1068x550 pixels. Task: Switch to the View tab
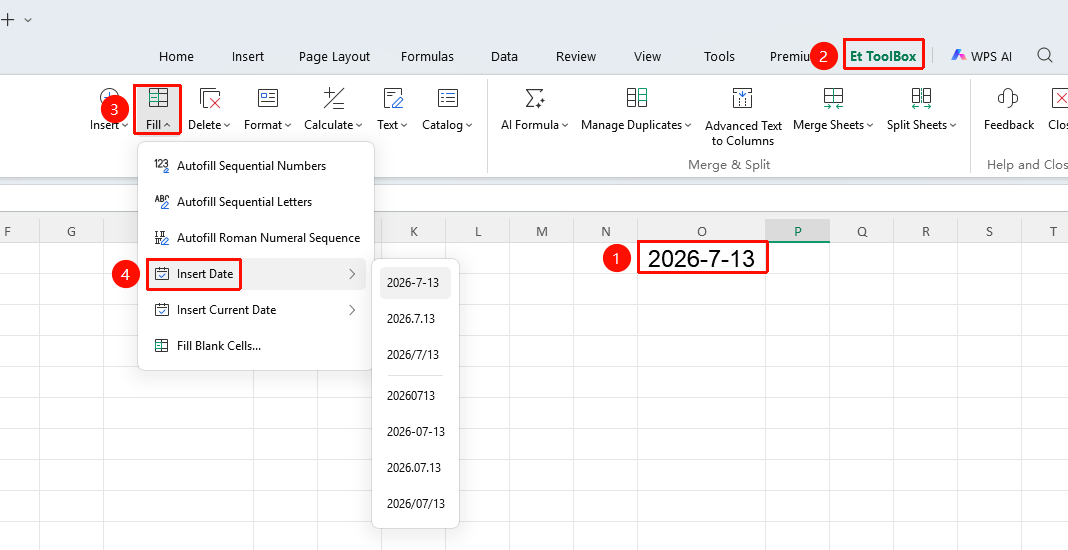click(647, 57)
